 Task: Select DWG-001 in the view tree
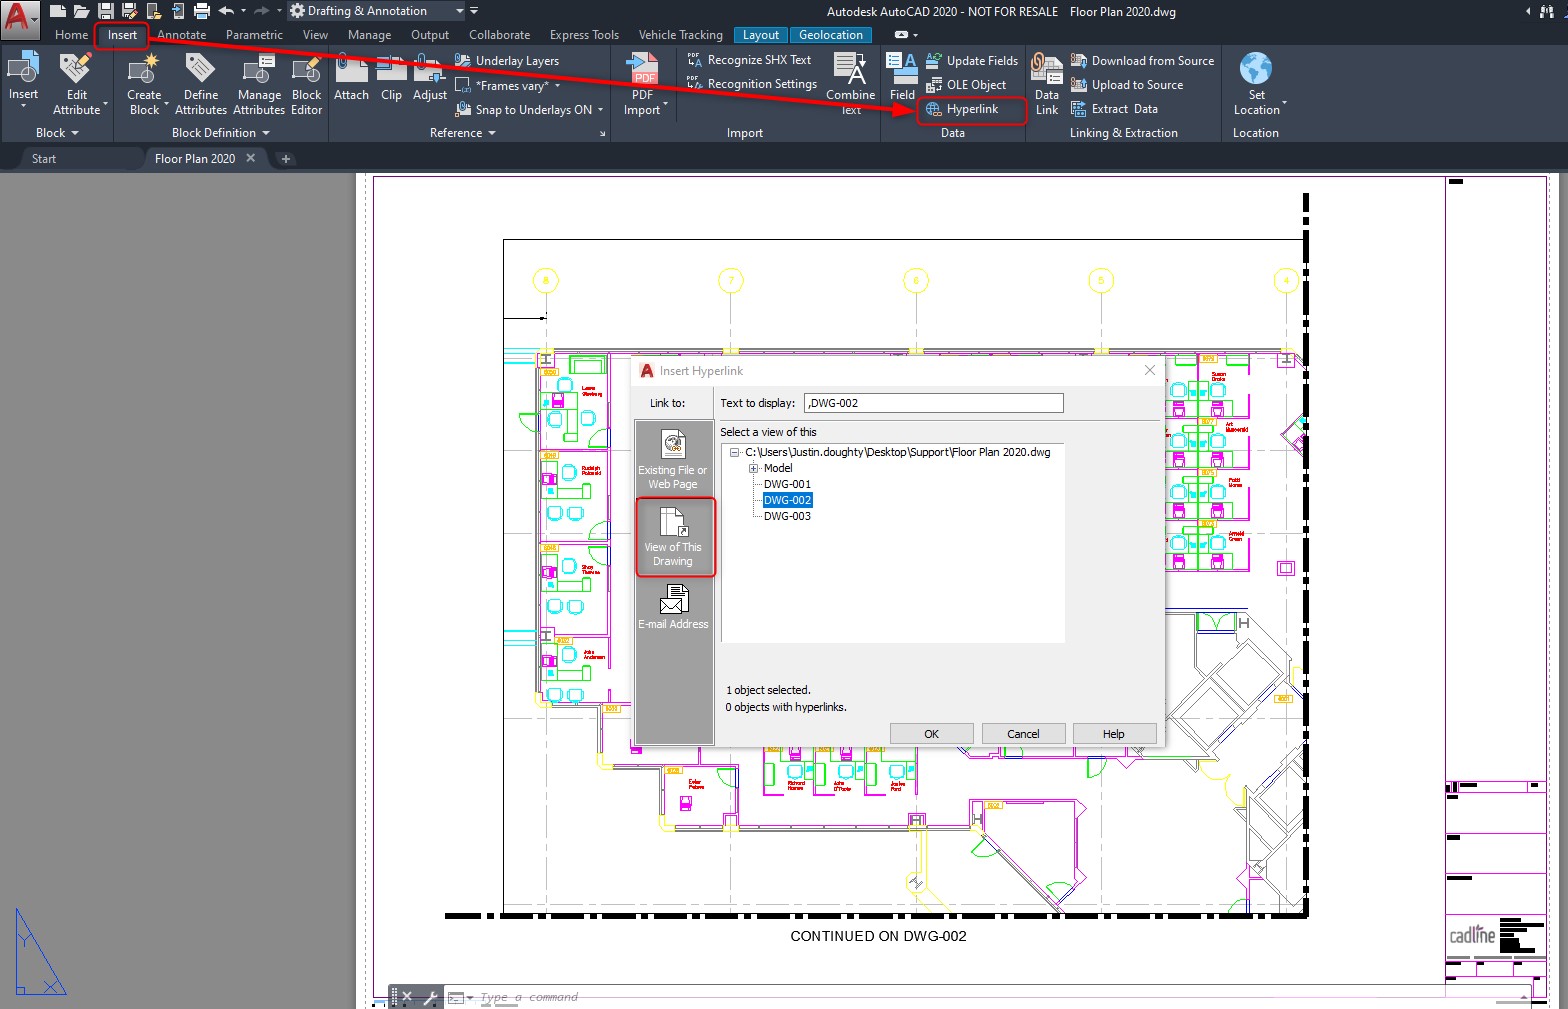tap(787, 484)
